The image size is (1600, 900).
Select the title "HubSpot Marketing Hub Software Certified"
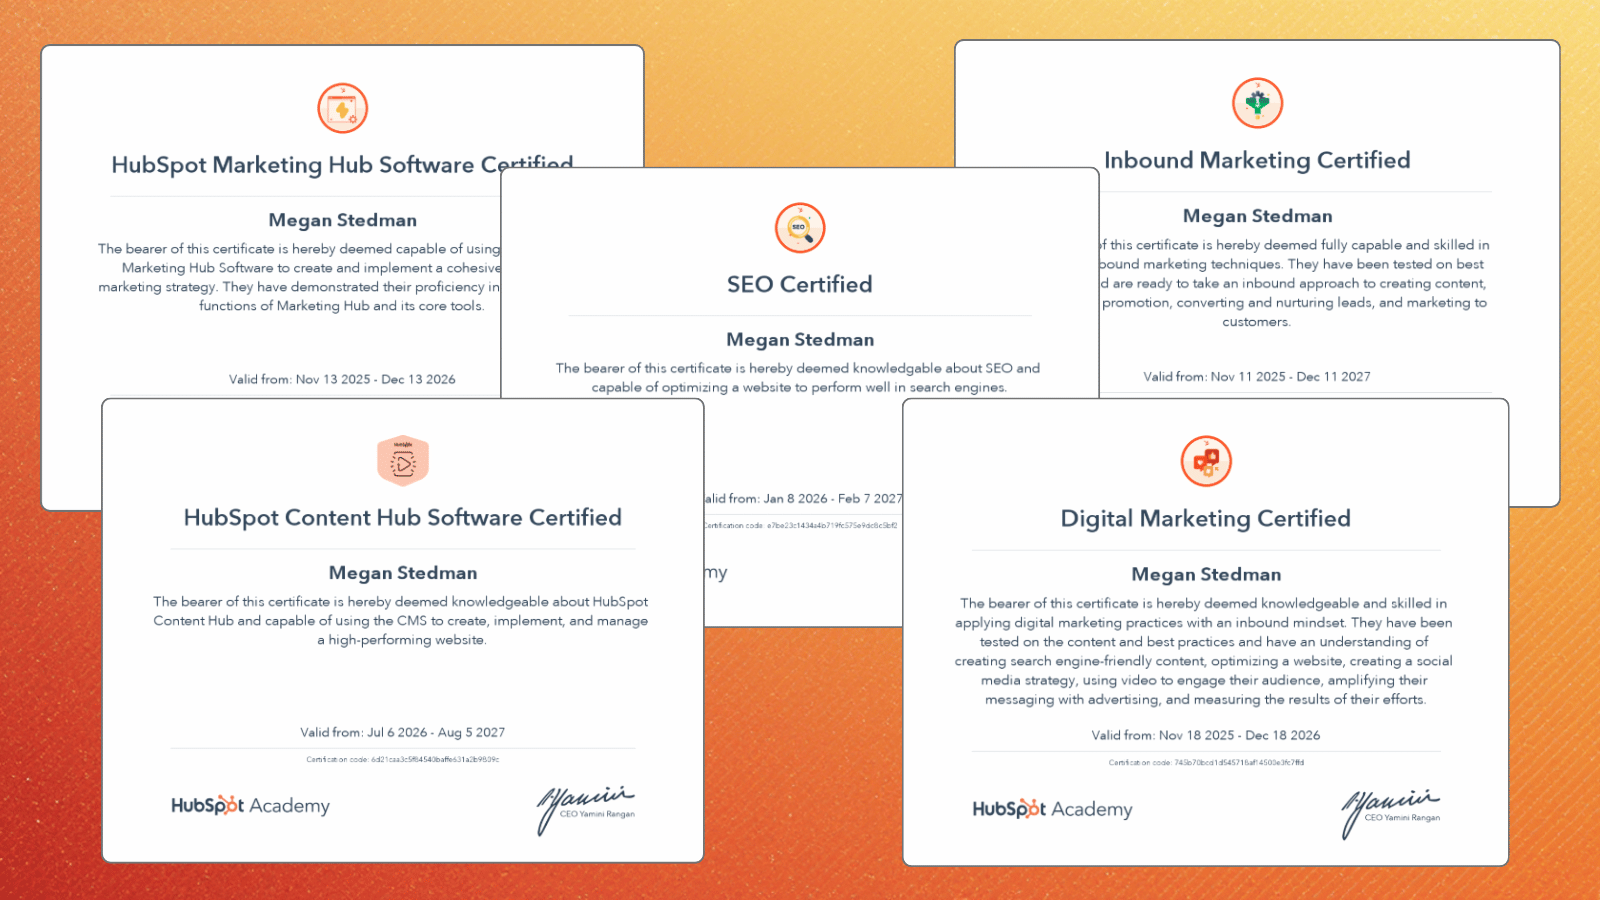(342, 165)
